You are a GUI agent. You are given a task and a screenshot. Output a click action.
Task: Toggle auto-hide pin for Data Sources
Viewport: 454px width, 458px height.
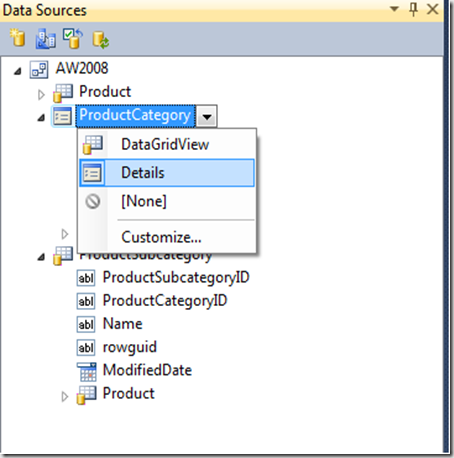pyautogui.click(x=413, y=9)
